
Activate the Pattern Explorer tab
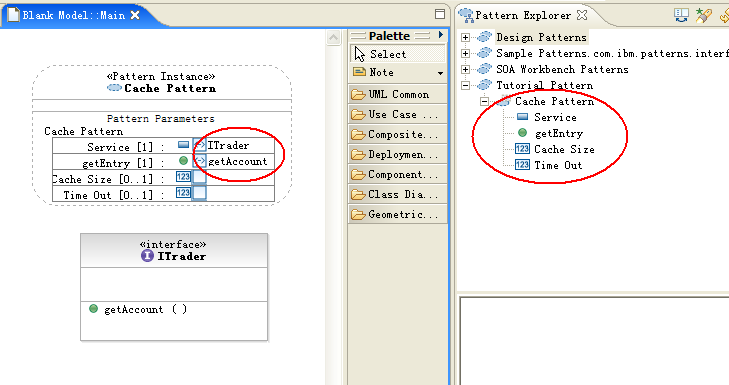tap(523, 15)
